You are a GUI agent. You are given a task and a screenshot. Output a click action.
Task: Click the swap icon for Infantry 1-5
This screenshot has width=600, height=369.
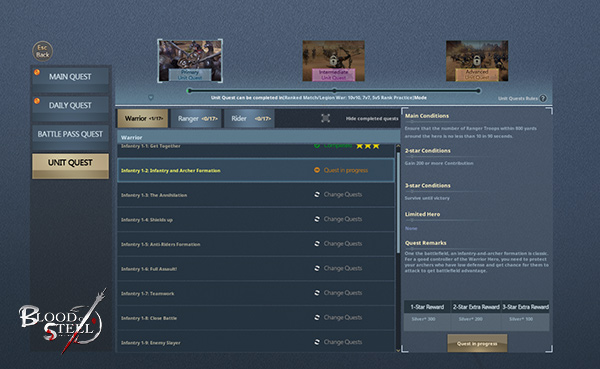click(317, 244)
